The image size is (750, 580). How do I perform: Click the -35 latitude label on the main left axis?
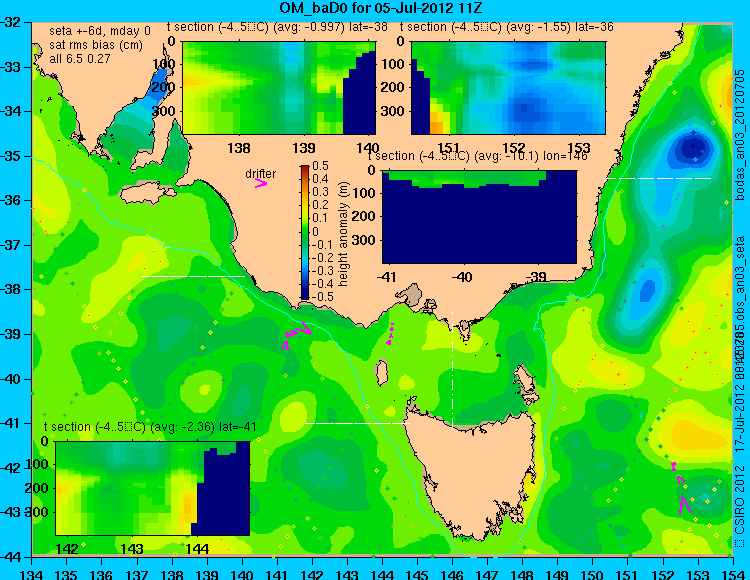[x=10, y=156]
